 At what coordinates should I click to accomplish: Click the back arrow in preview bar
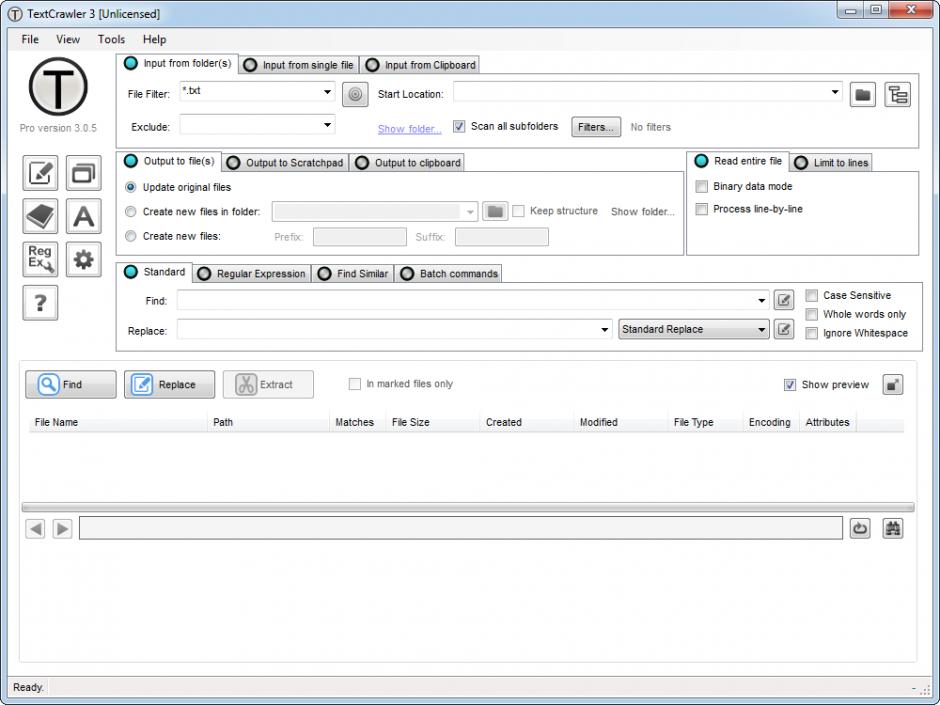[x=35, y=529]
